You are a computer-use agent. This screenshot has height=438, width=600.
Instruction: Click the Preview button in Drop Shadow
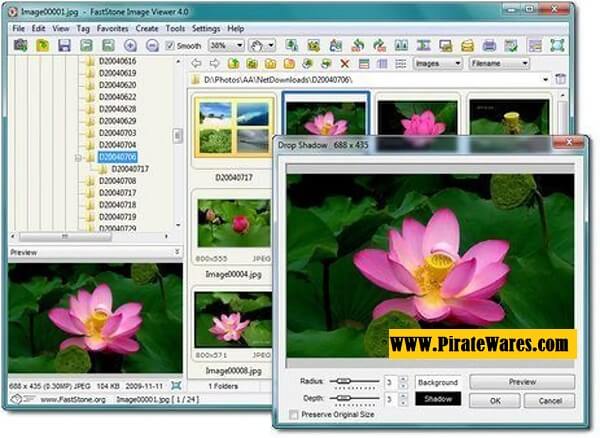coord(522,382)
